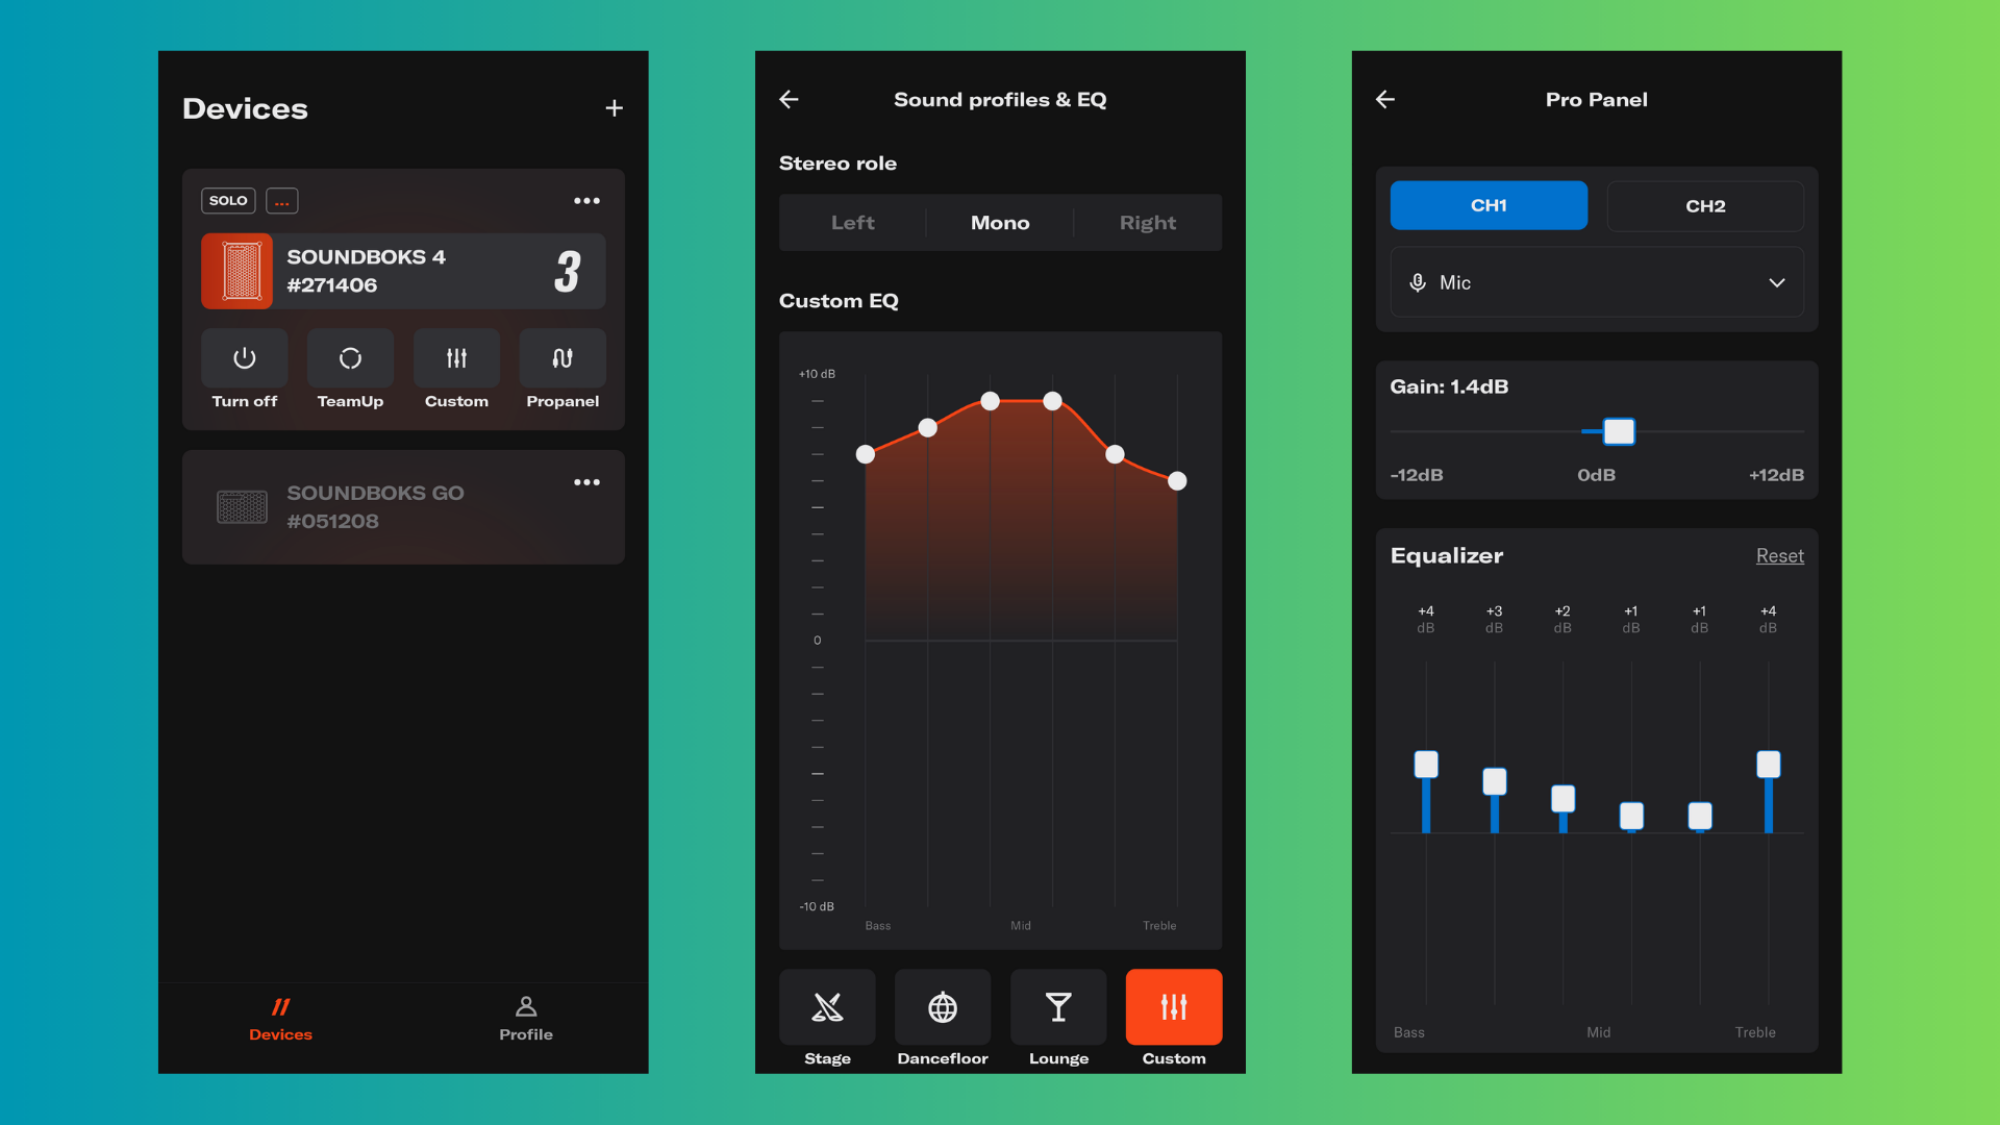Toggle stereo role to Right channel
Screen dimensions: 2000x1125
coord(1146,223)
